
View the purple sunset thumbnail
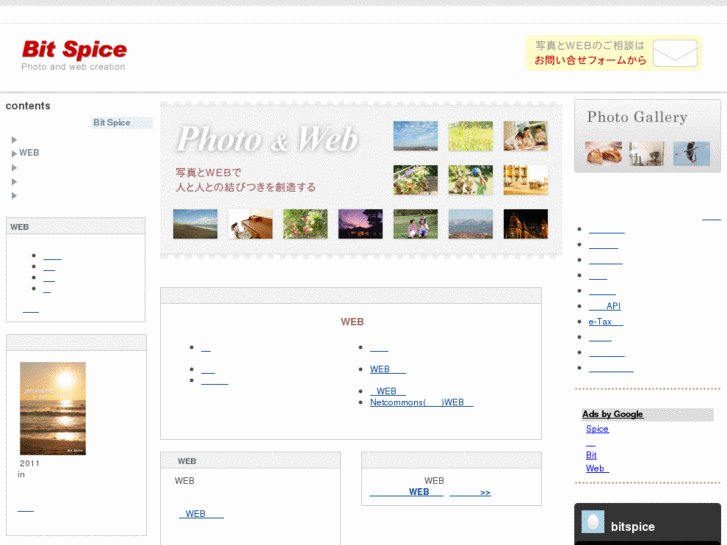tap(361, 224)
